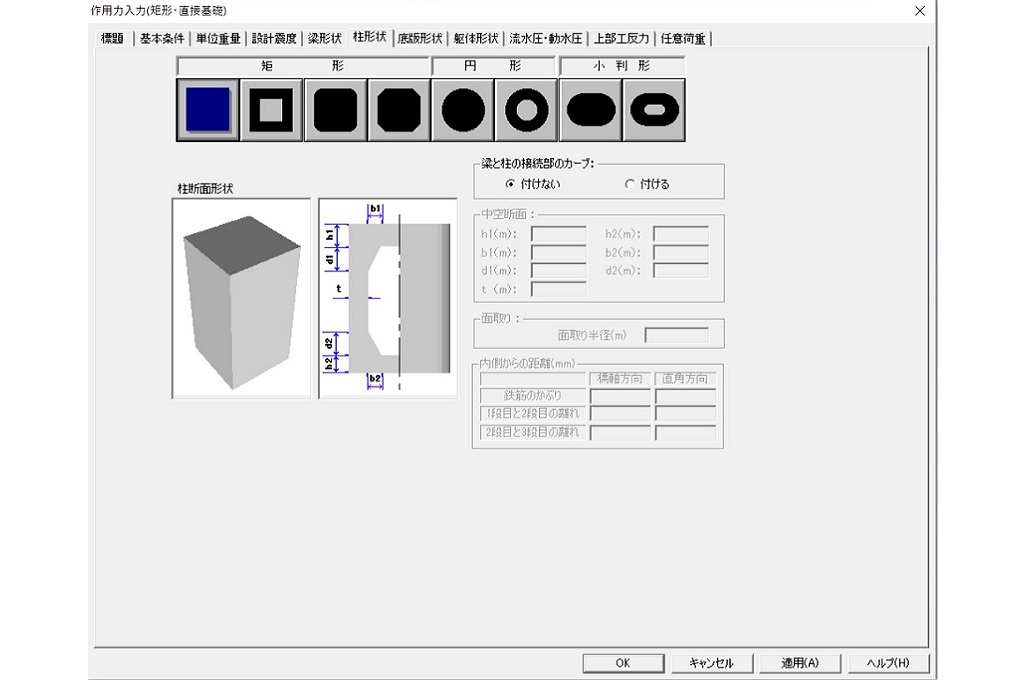
Task: Click the 適用(A) button
Action: coord(800,663)
